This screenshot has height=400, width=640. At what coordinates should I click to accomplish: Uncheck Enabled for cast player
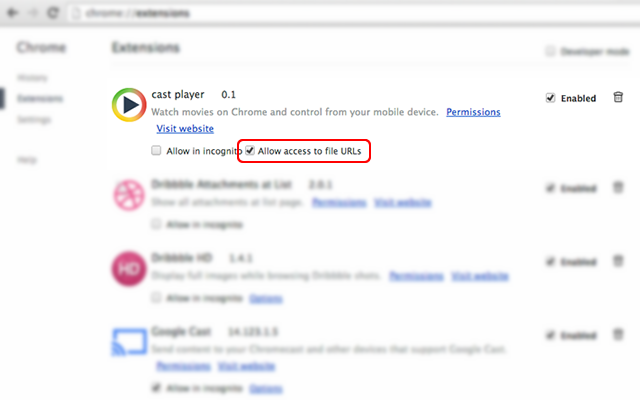(x=550, y=98)
